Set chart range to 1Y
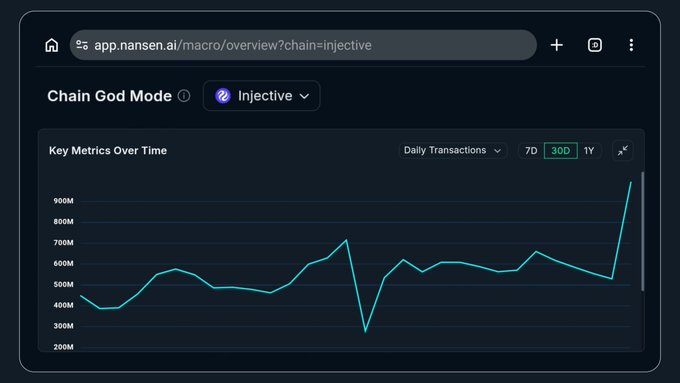Screen dimensions: 680x383 (589, 151)
